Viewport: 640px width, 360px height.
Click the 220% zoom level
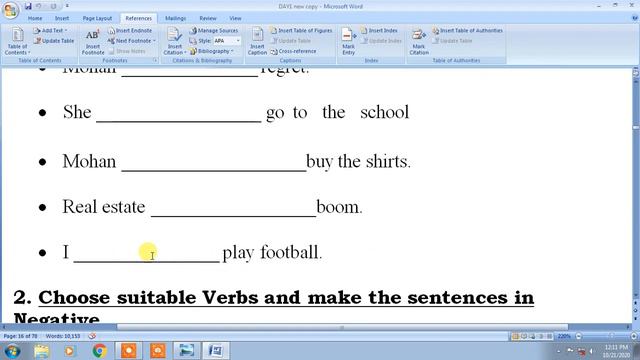(564, 336)
